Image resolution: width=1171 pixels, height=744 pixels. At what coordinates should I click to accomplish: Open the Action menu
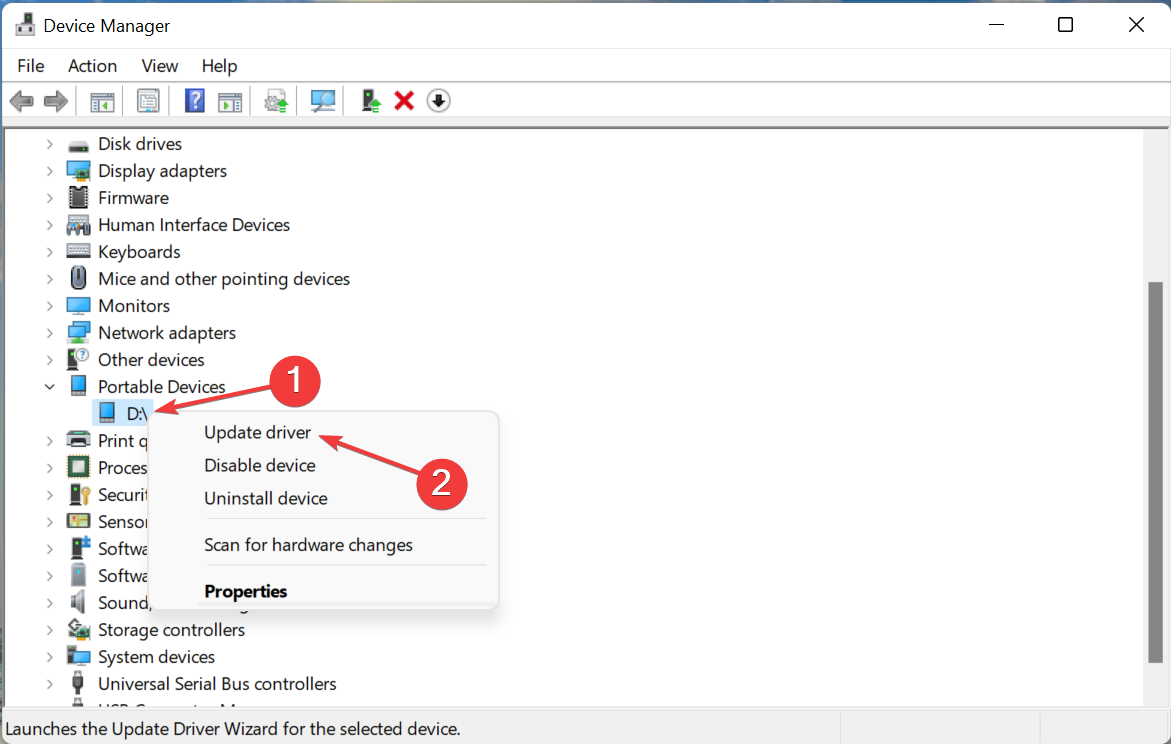point(92,66)
